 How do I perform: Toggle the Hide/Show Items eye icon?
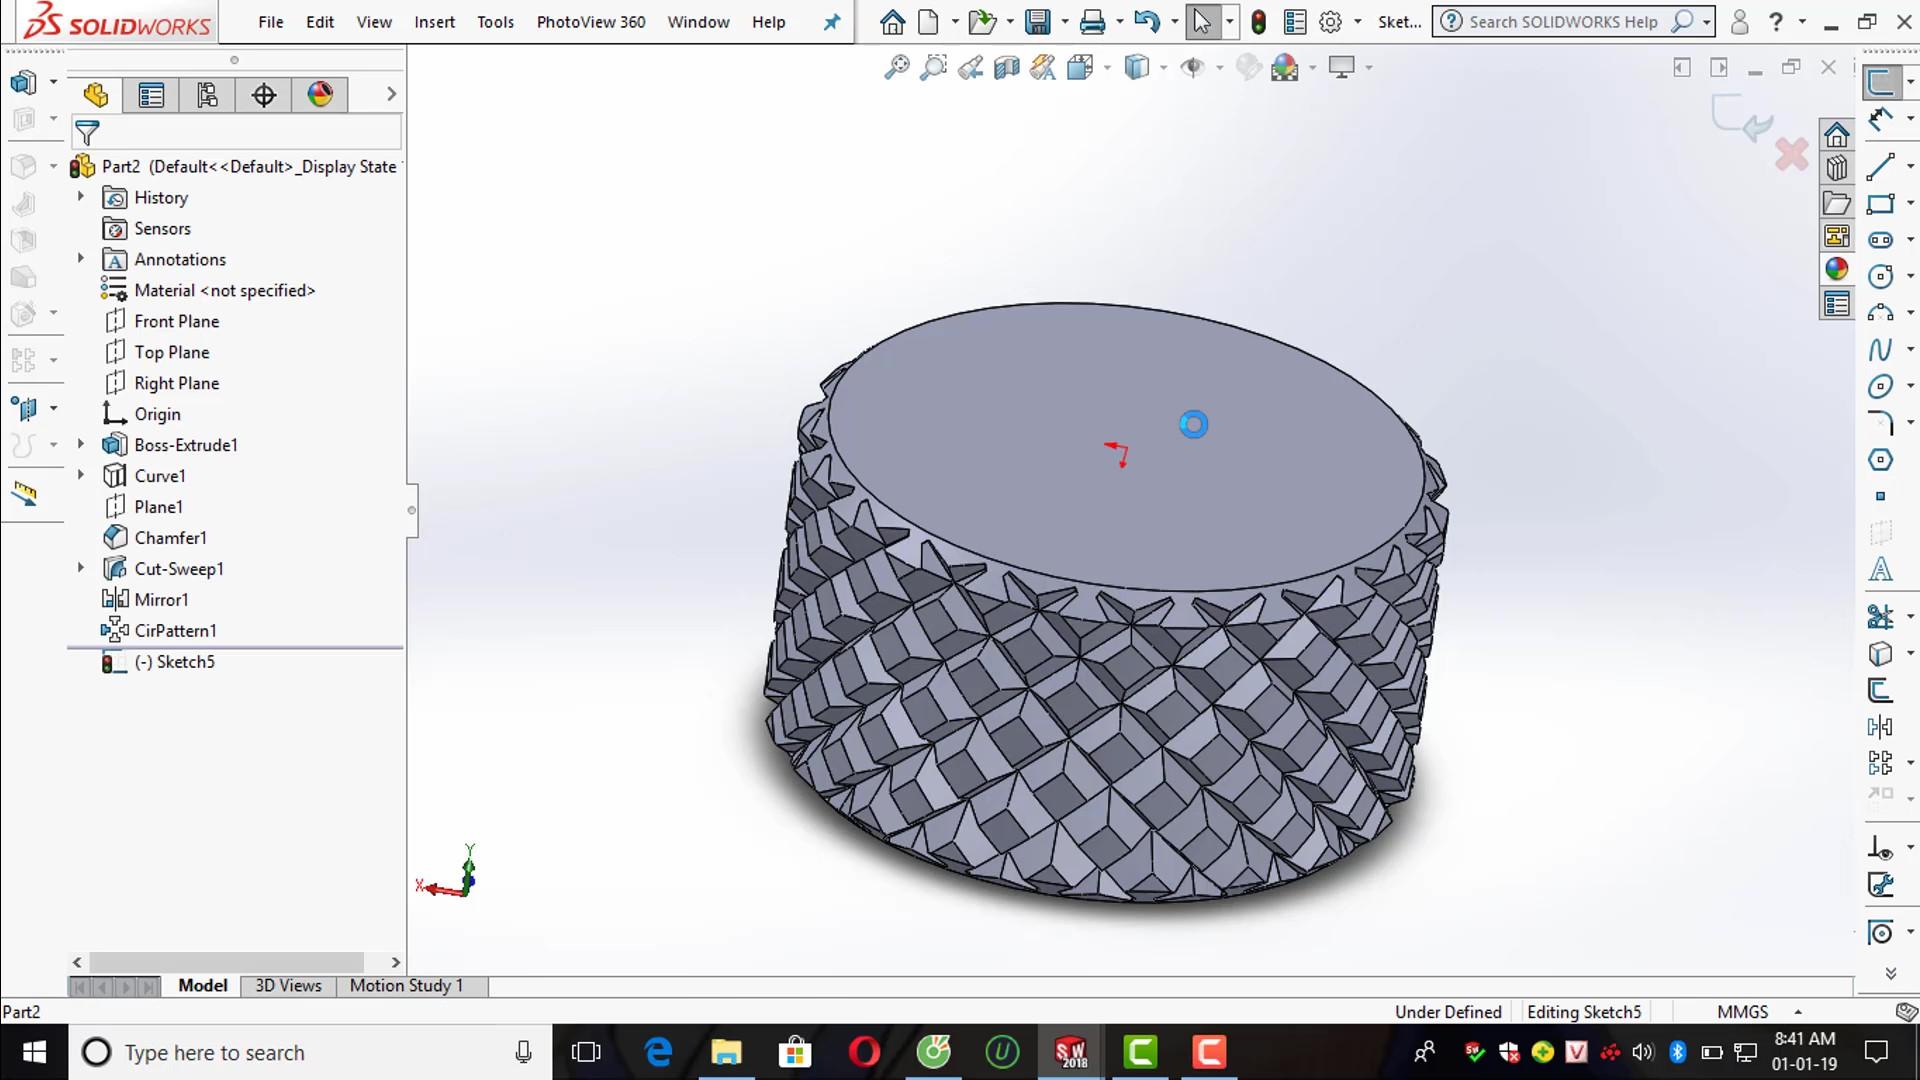point(1192,68)
